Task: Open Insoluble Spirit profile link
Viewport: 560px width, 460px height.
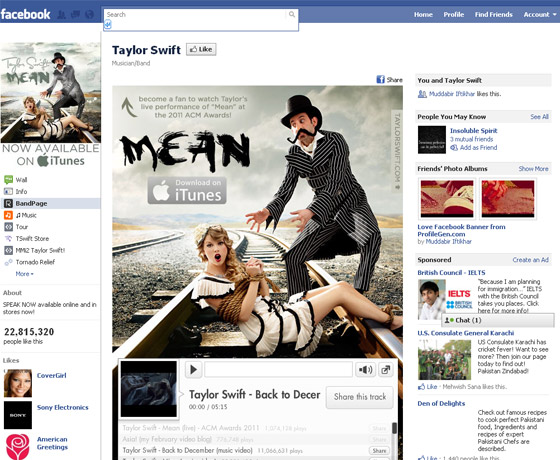Action: point(474,131)
